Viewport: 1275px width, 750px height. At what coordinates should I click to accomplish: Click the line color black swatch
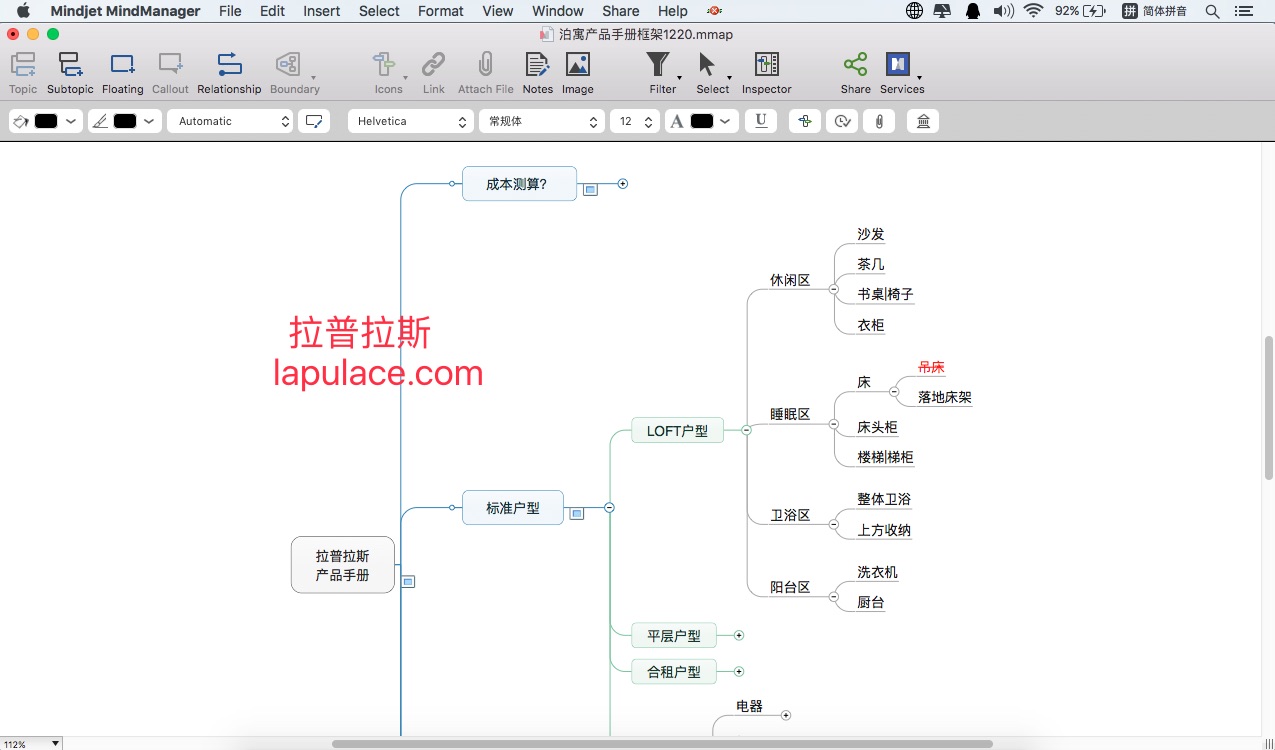[125, 121]
